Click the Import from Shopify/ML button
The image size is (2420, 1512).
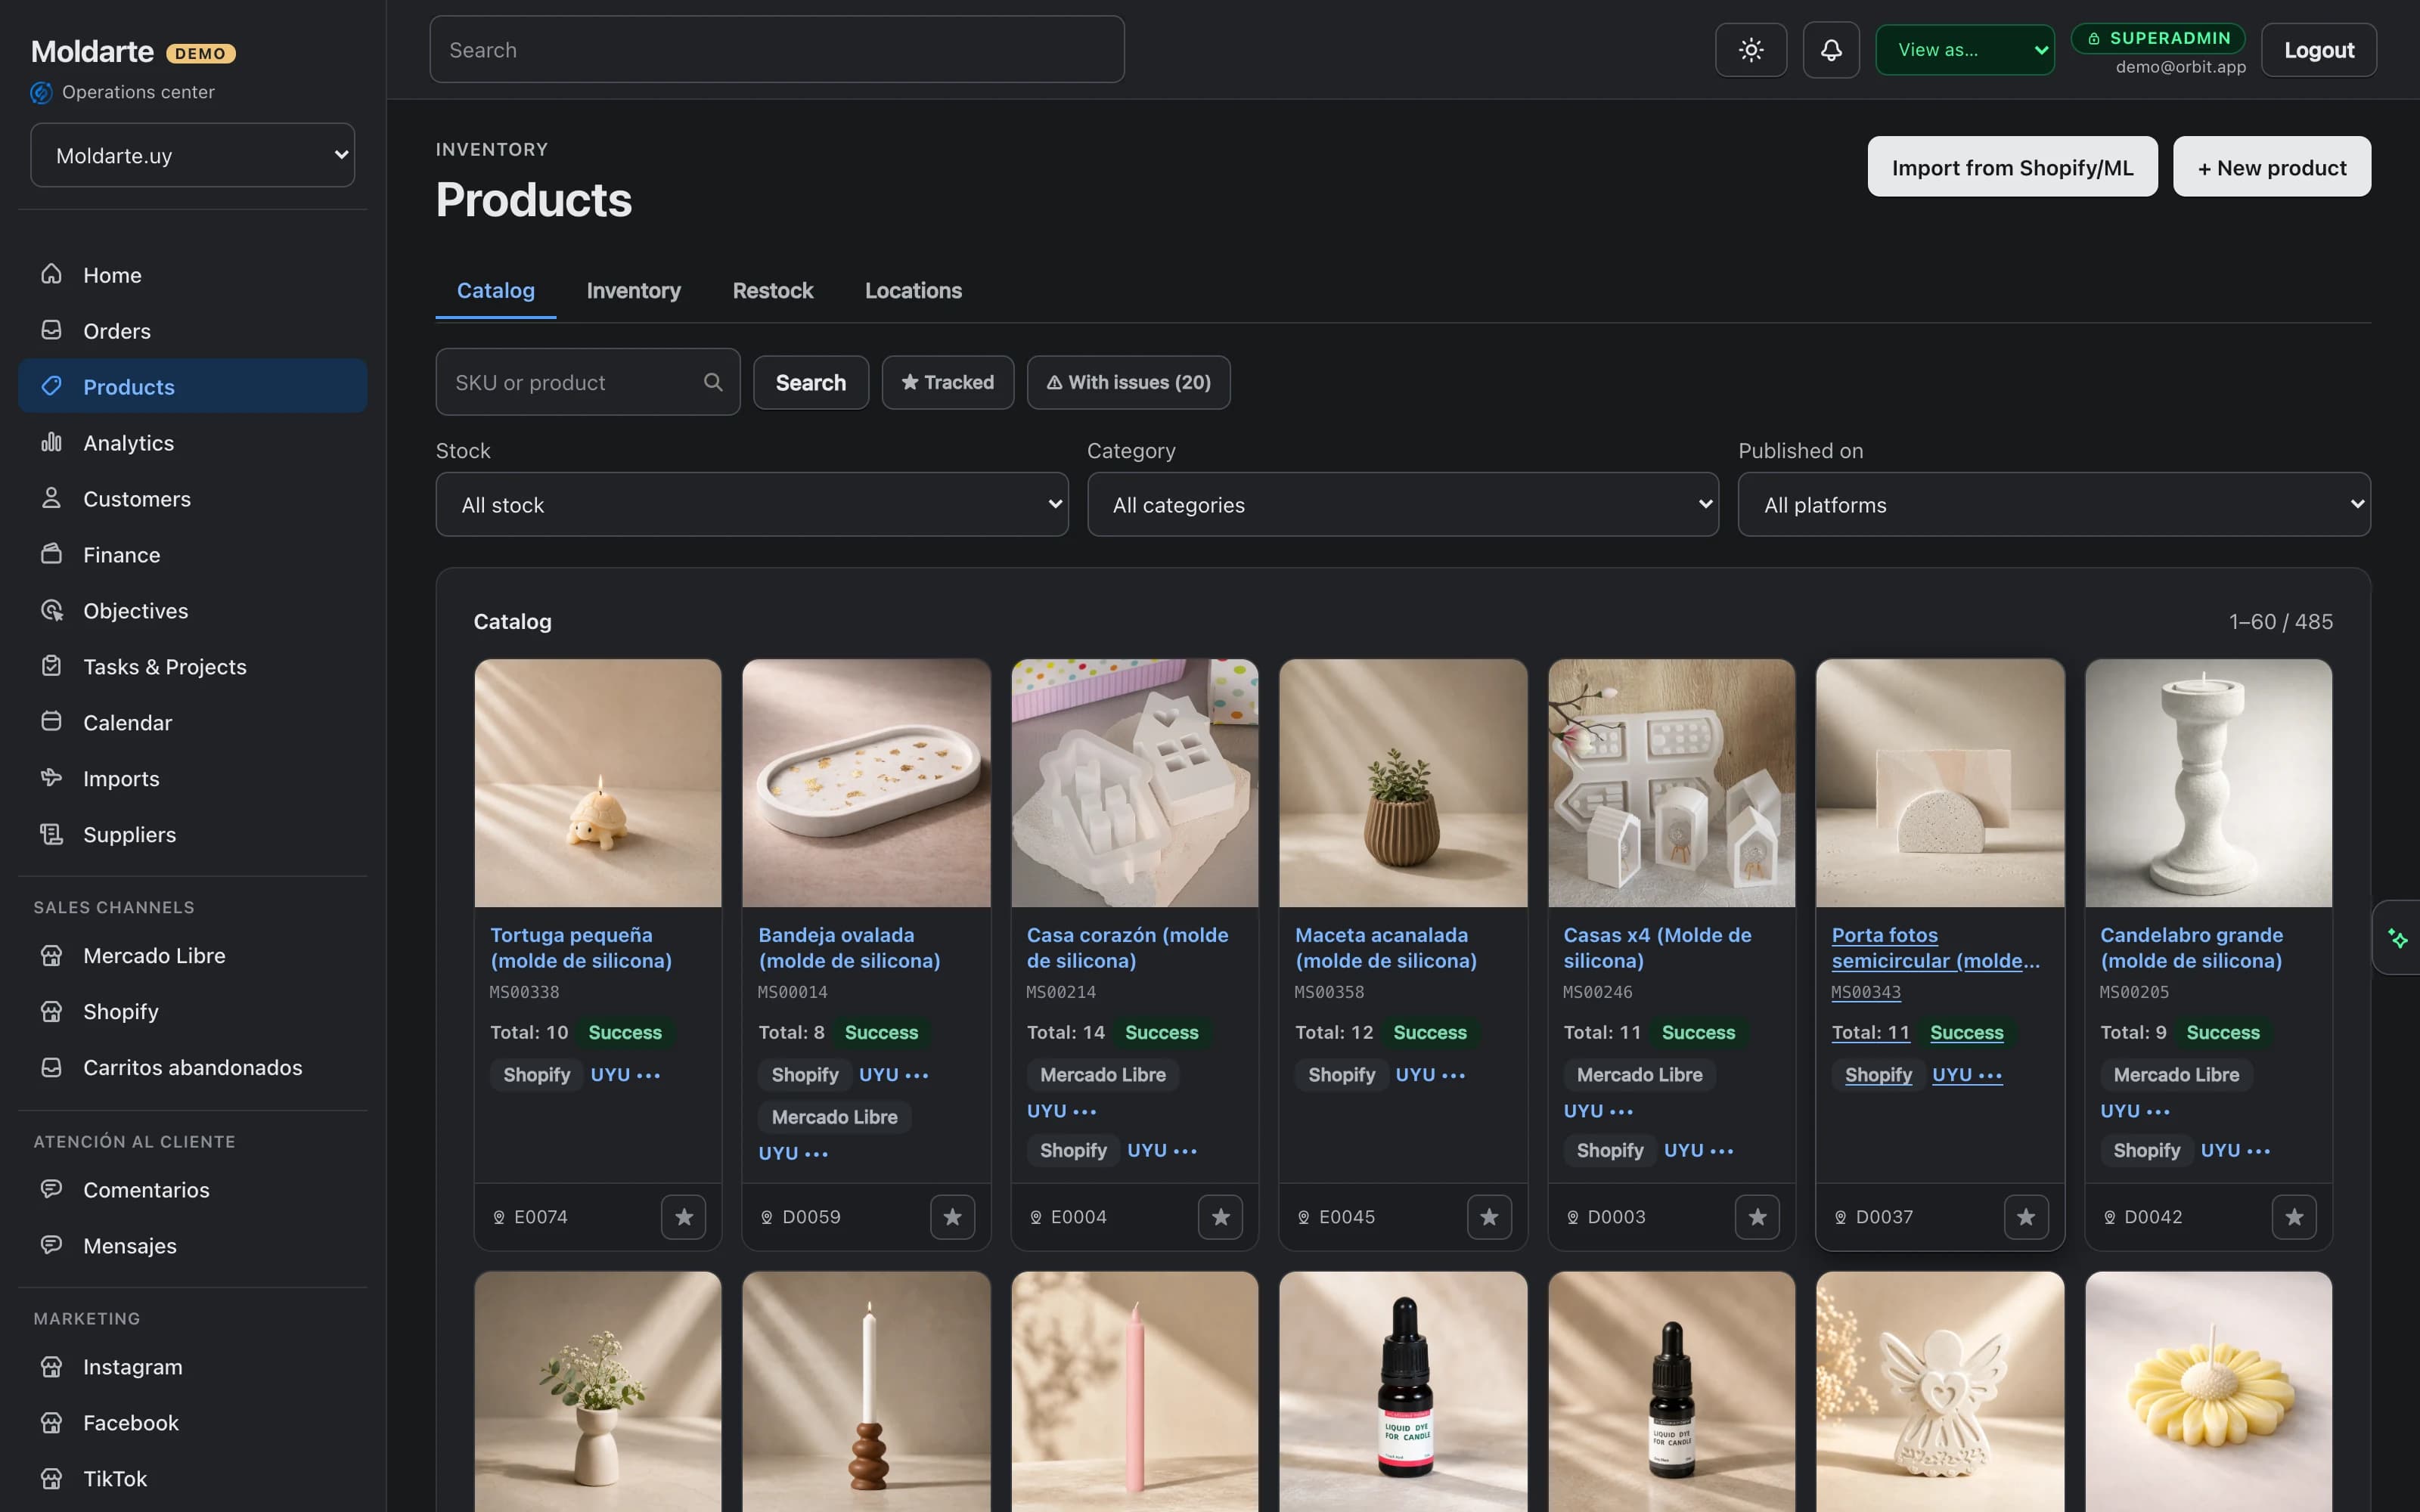(x=2013, y=167)
